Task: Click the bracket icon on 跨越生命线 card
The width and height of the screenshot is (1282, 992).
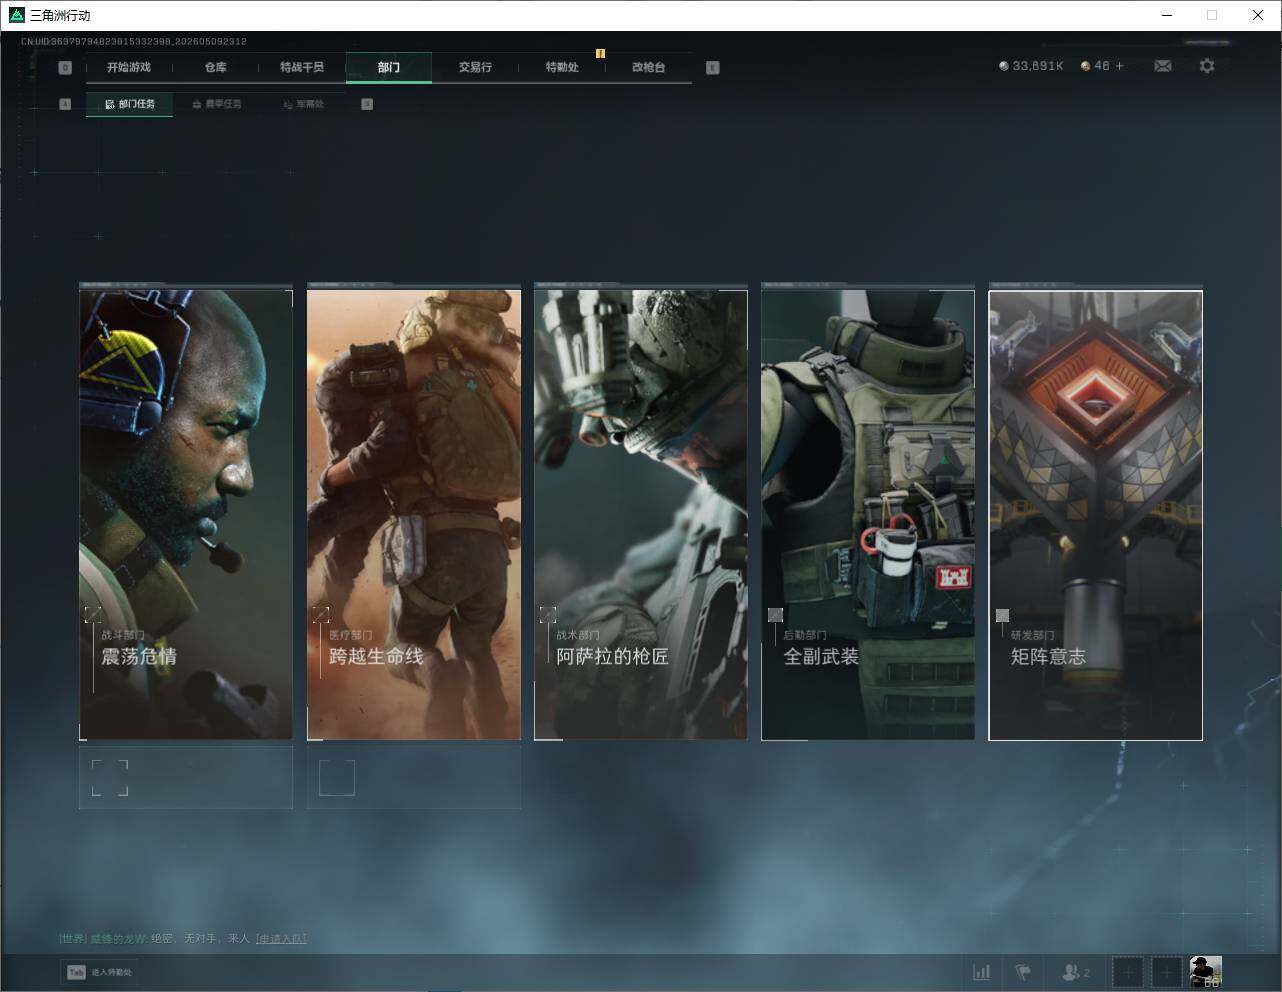Action: click(321, 614)
